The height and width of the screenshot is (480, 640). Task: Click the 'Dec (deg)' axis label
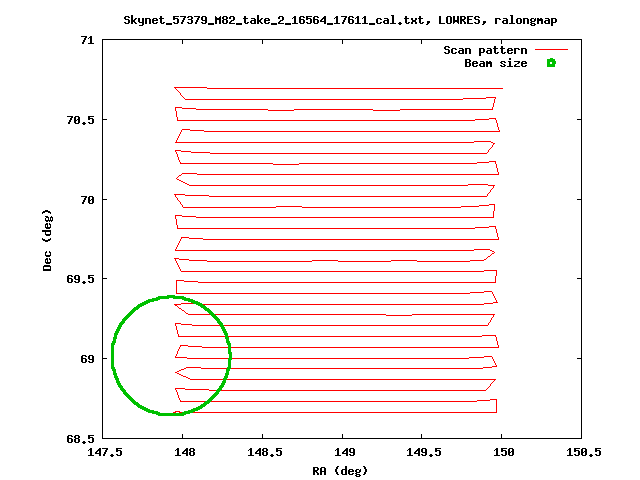tap(47, 240)
